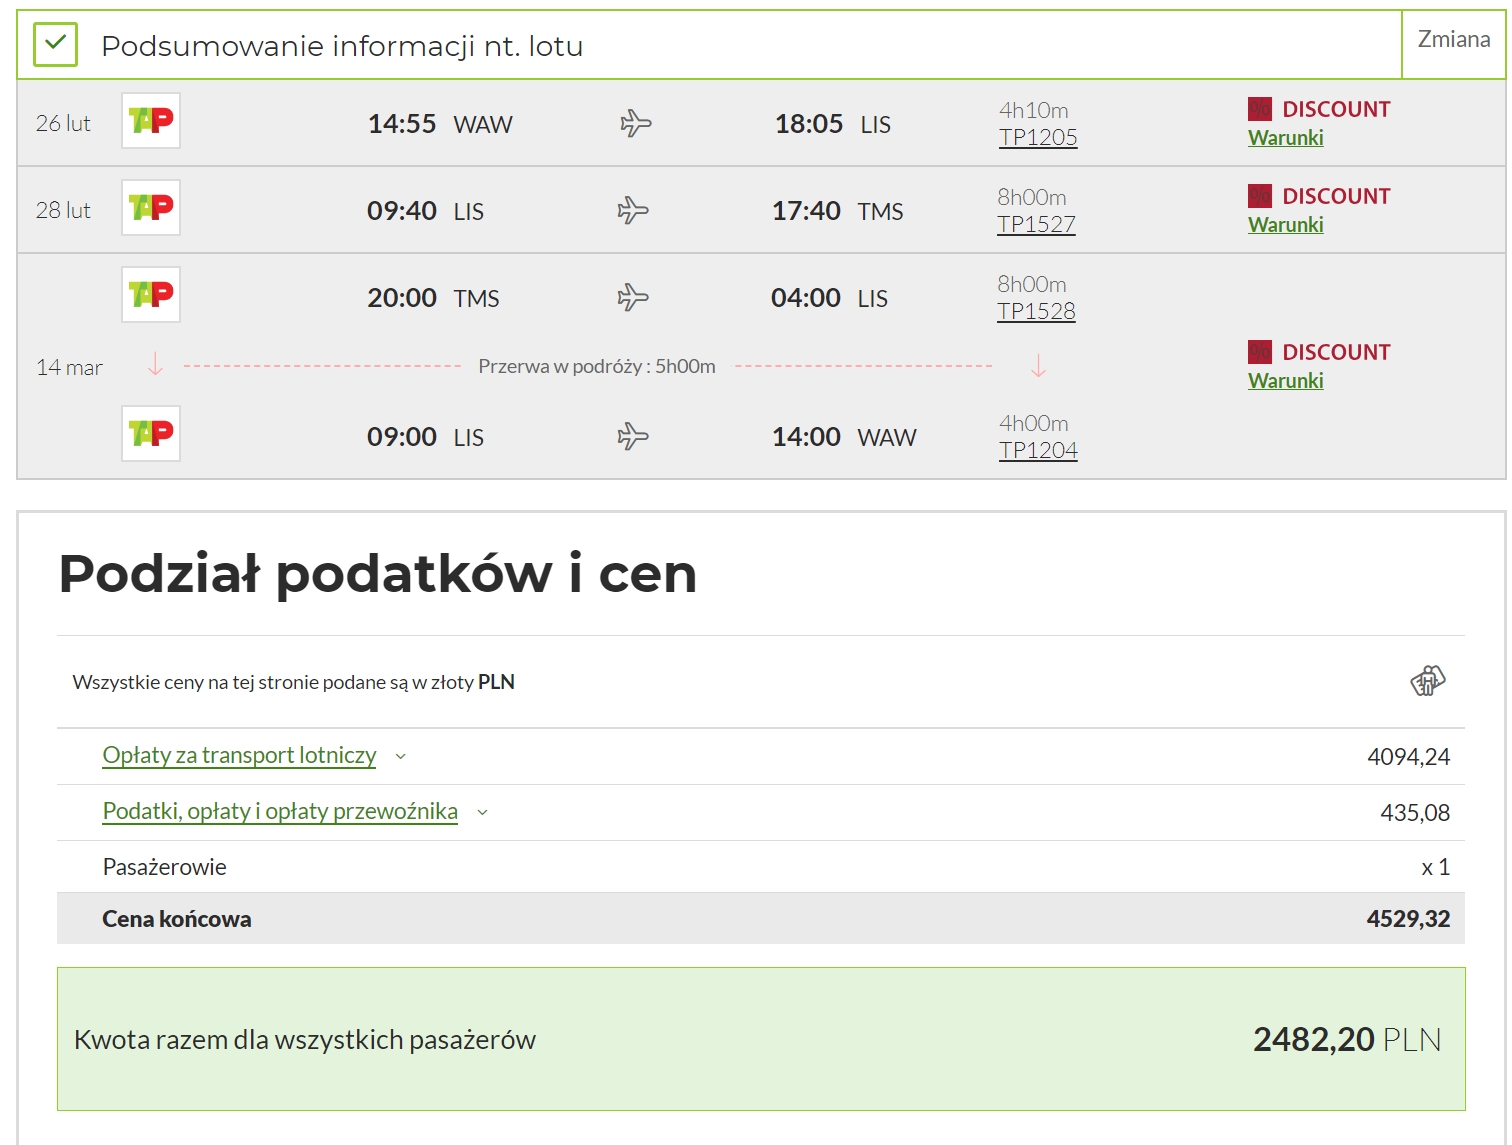Click the Cena końcowa value 4529,32
The width and height of the screenshot is (1512, 1145).
click(x=1408, y=919)
